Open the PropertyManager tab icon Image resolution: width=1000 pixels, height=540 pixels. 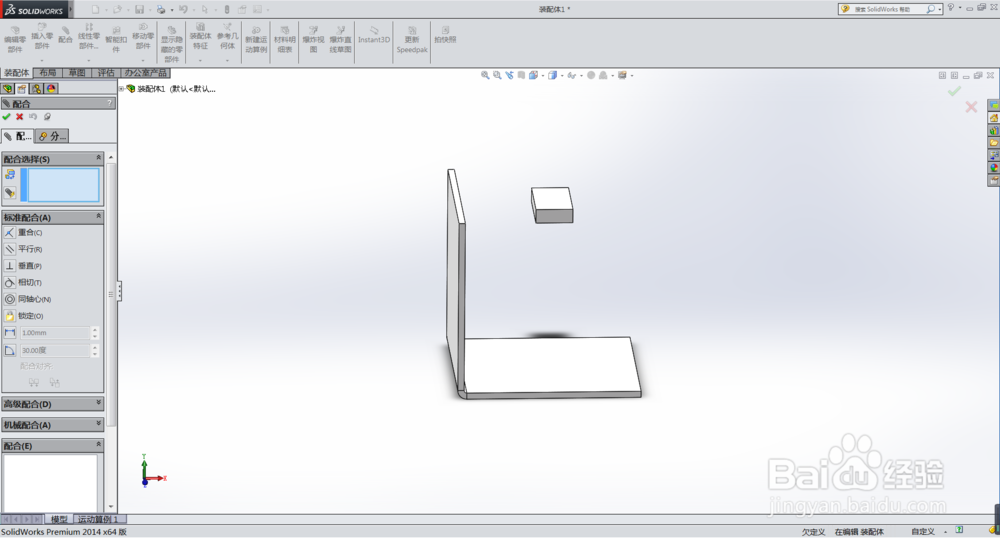point(22,89)
